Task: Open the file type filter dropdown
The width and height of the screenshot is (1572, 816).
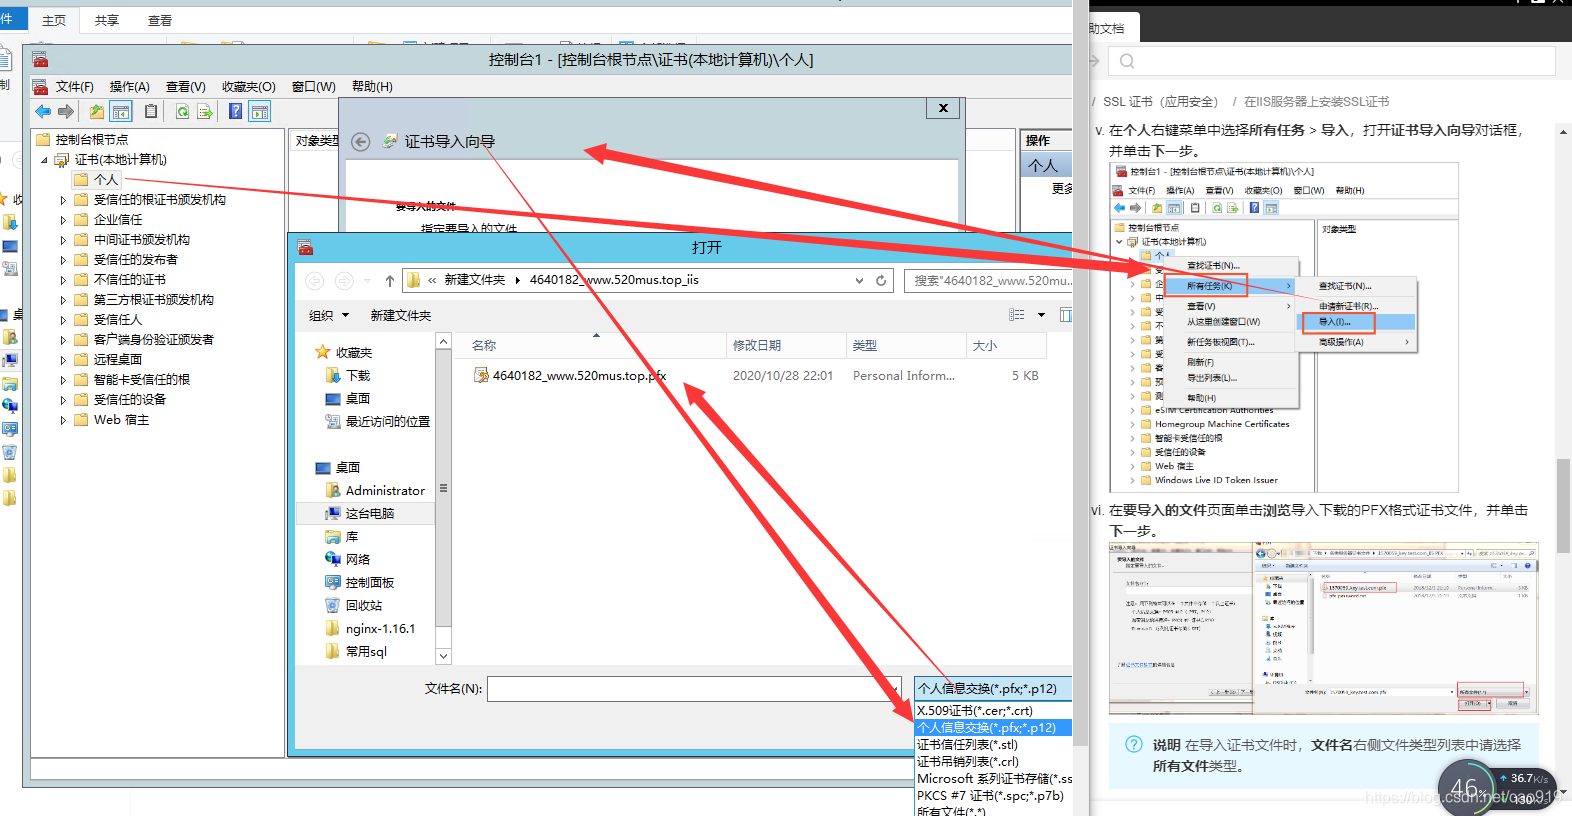Action: [x=993, y=688]
